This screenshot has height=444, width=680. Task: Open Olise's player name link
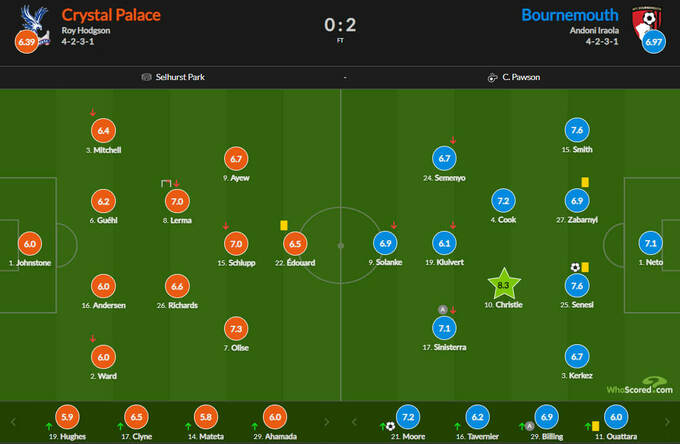tap(235, 347)
